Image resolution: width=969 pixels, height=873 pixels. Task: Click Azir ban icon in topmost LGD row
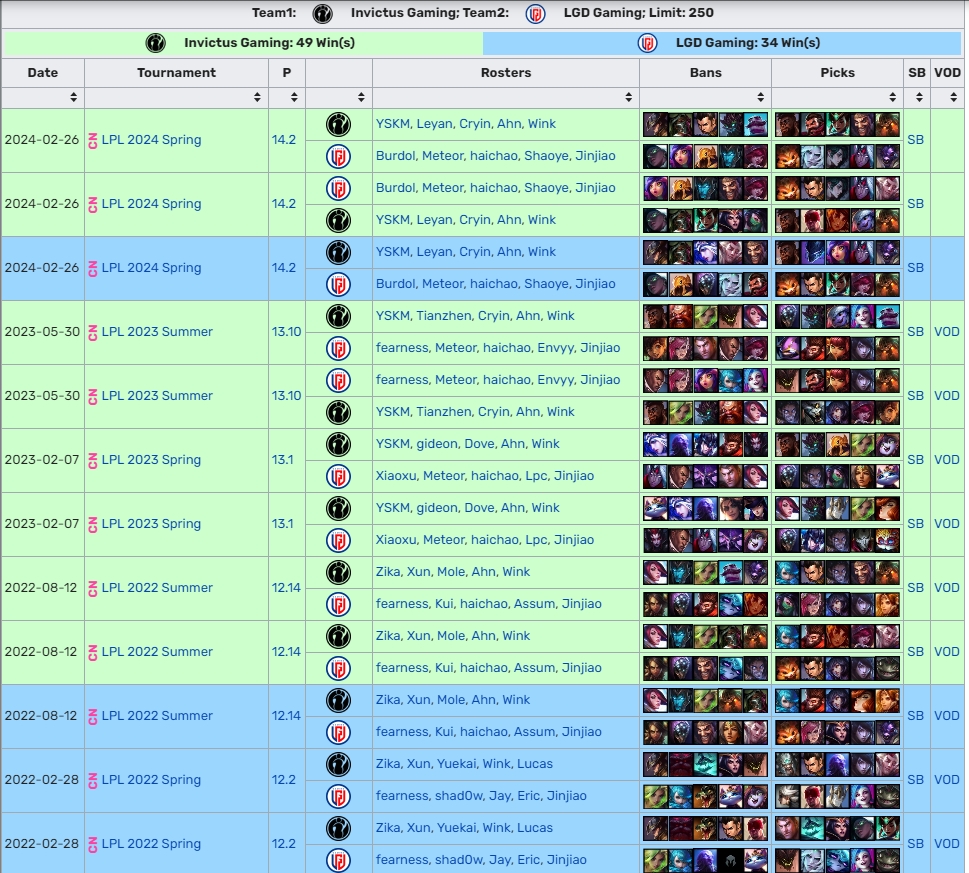(x=705, y=156)
